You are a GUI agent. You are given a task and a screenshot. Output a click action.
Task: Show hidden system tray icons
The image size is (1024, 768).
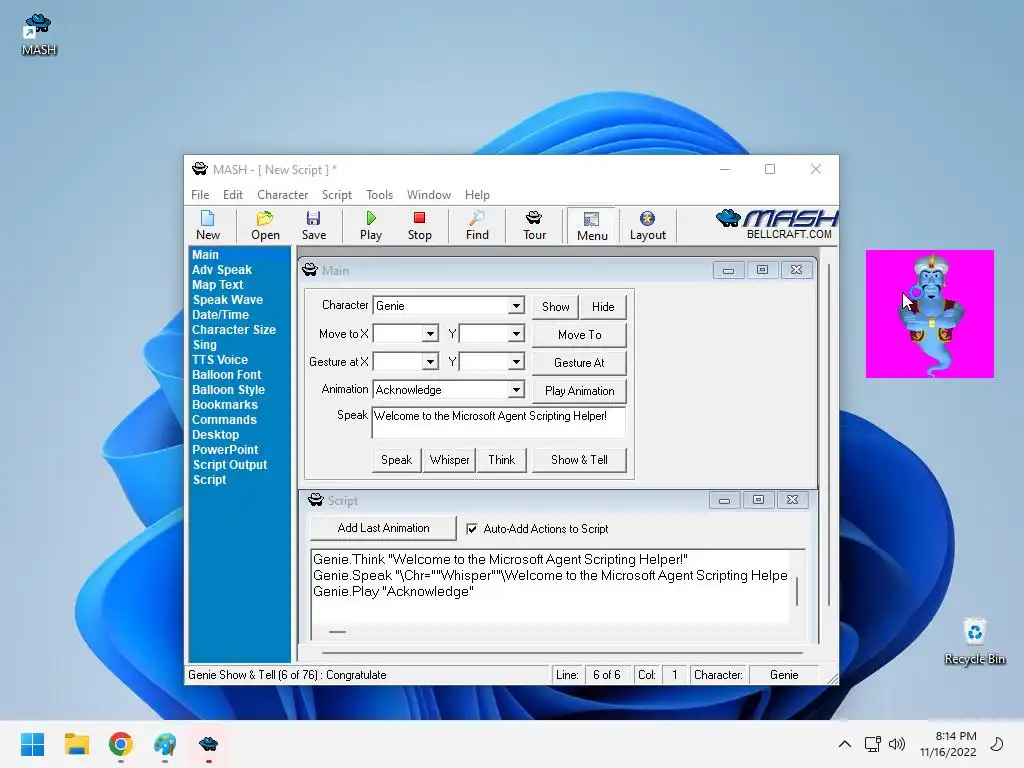pos(844,744)
